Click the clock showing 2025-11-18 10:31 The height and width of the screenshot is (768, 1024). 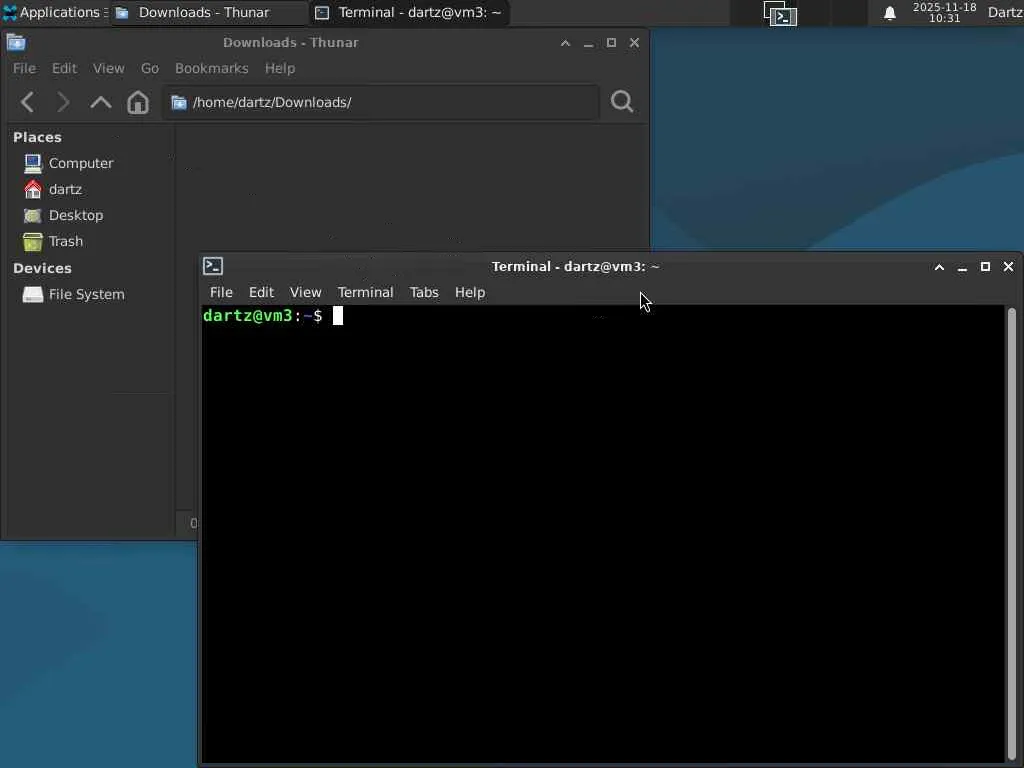(944, 12)
